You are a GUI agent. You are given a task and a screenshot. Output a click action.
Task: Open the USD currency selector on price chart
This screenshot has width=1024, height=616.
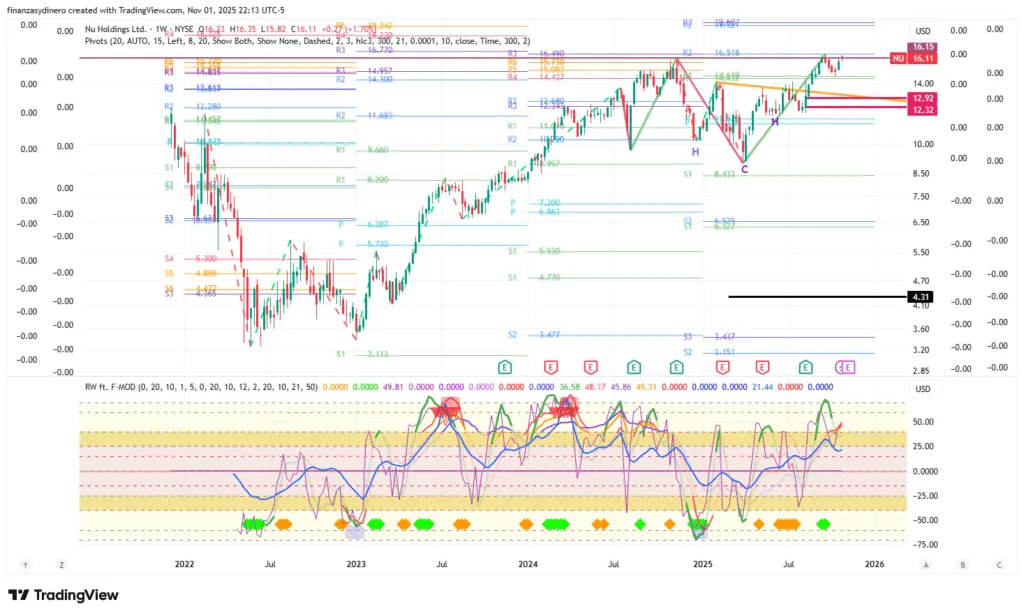click(922, 31)
